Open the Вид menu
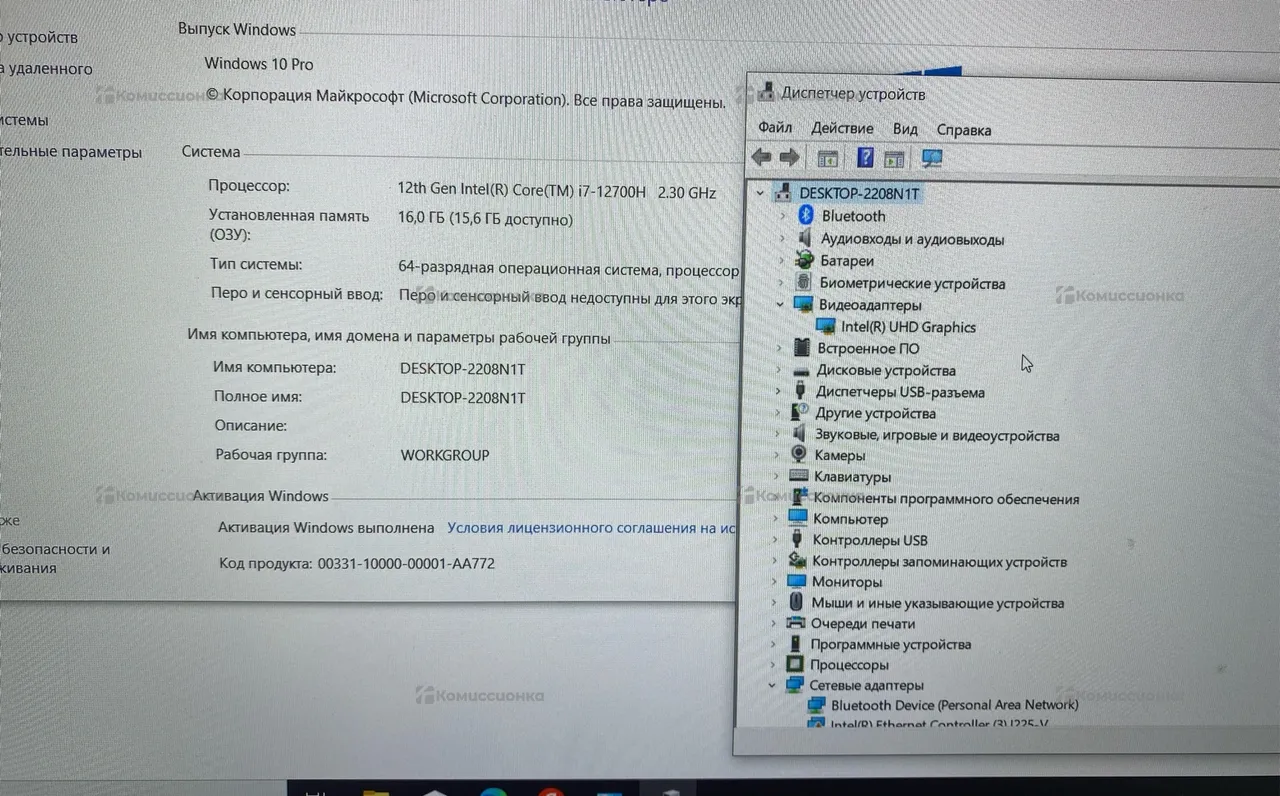The height and width of the screenshot is (796, 1280). 905,129
